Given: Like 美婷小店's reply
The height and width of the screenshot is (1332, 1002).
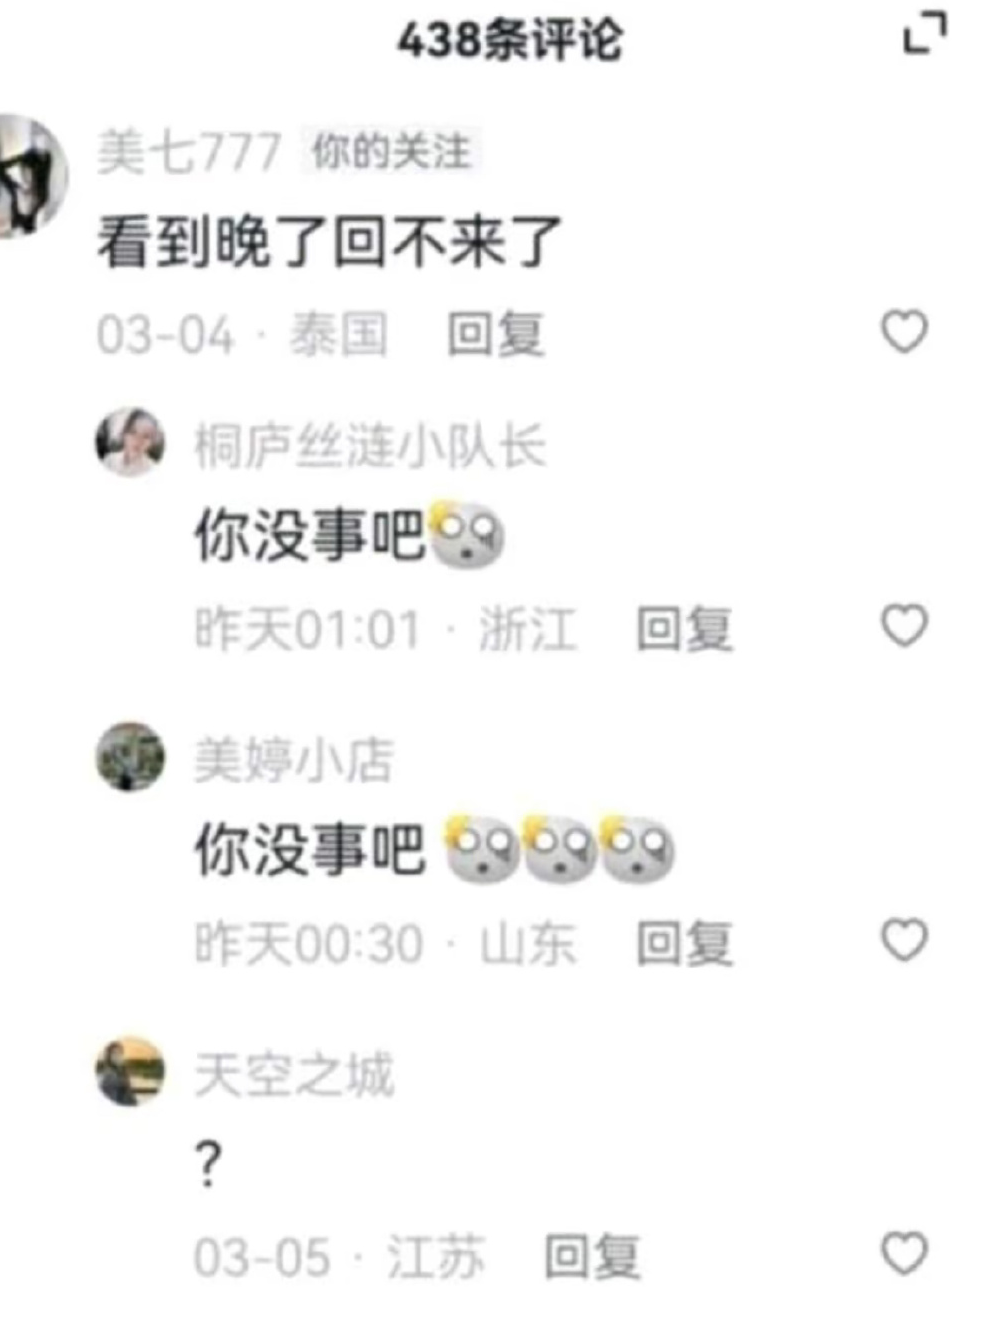Looking at the screenshot, I should coord(905,940).
